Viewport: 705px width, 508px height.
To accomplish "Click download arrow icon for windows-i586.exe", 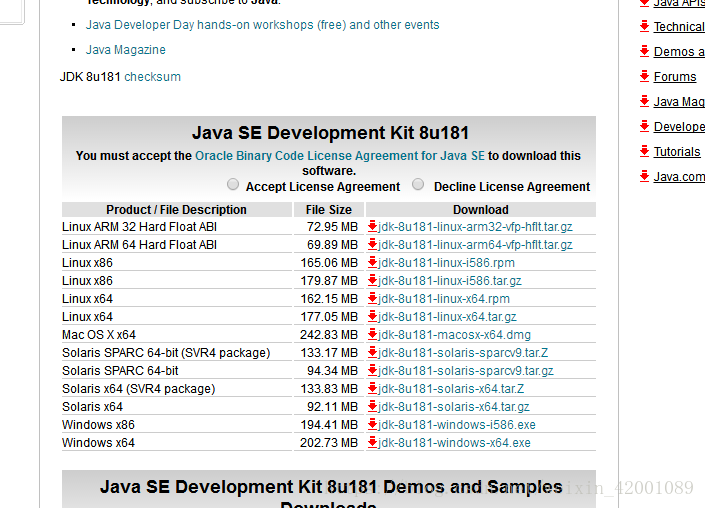I will [x=372, y=424].
